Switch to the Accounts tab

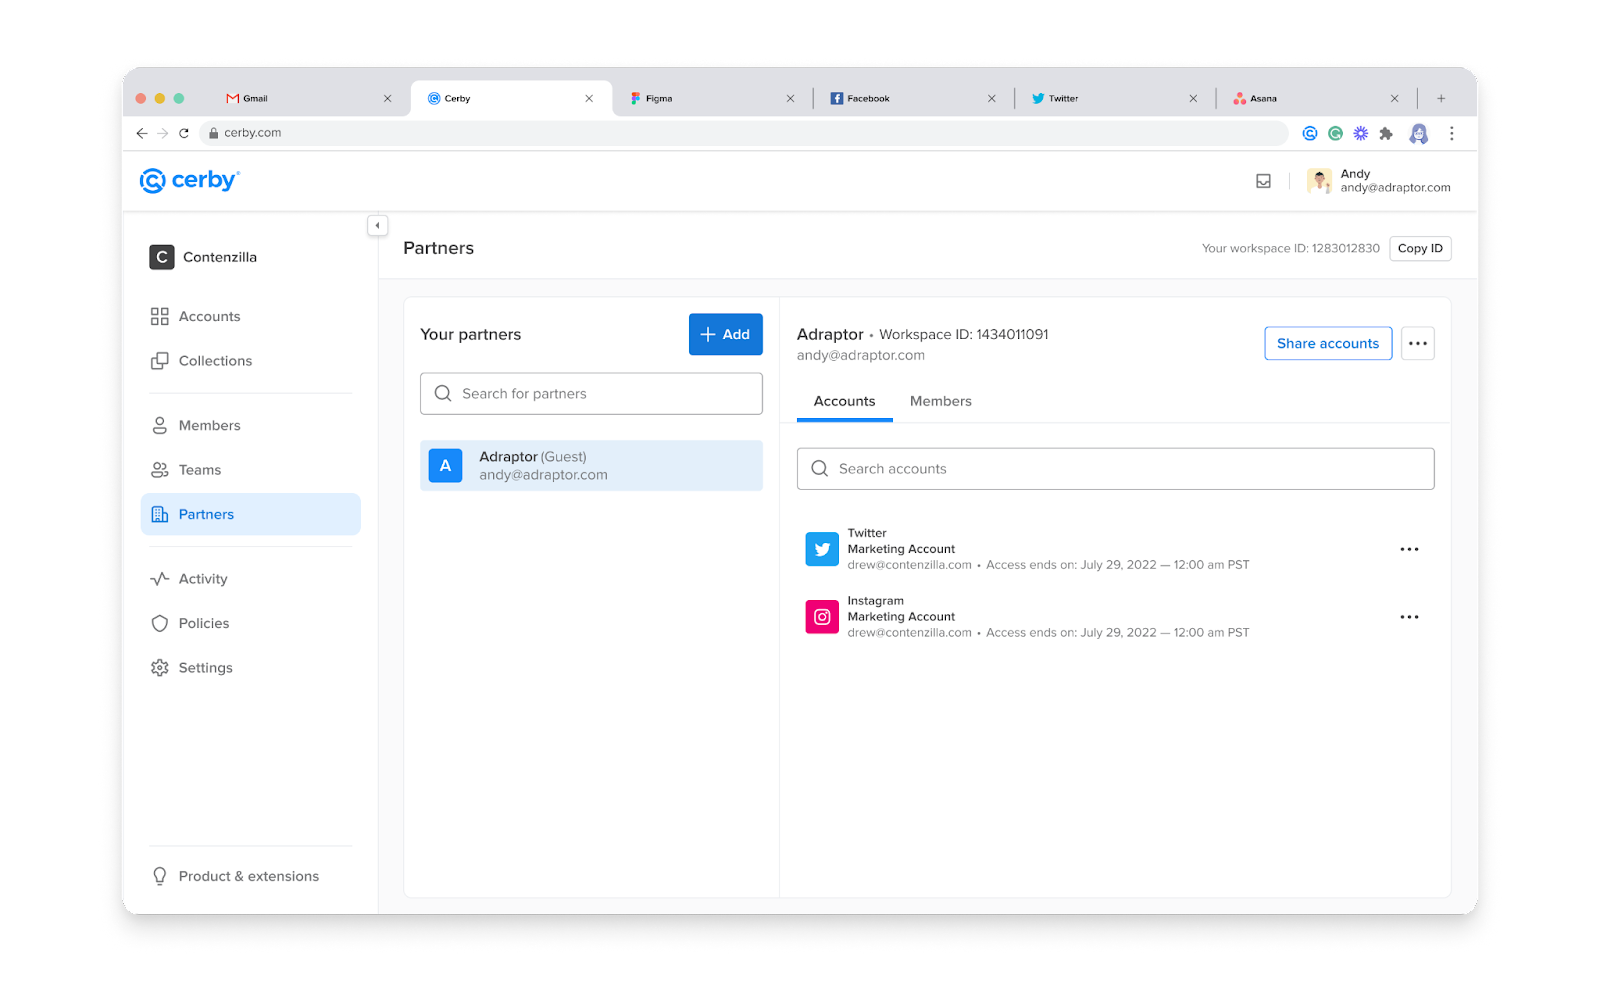(845, 401)
